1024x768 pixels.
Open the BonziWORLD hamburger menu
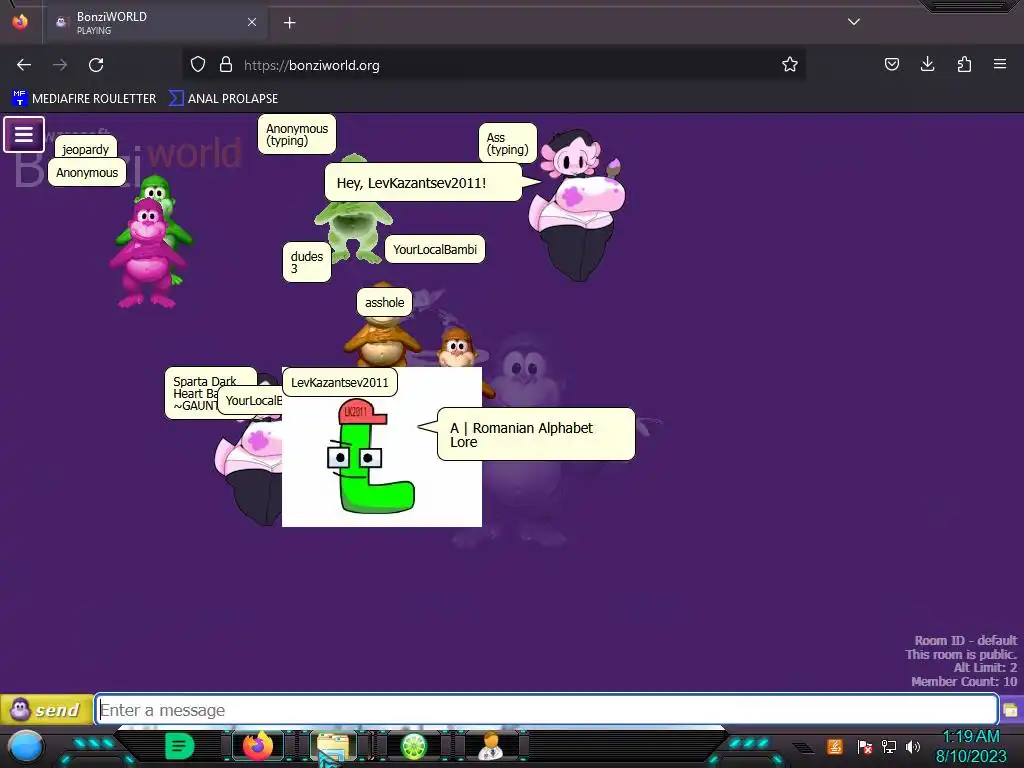pyautogui.click(x=24, y=135)
